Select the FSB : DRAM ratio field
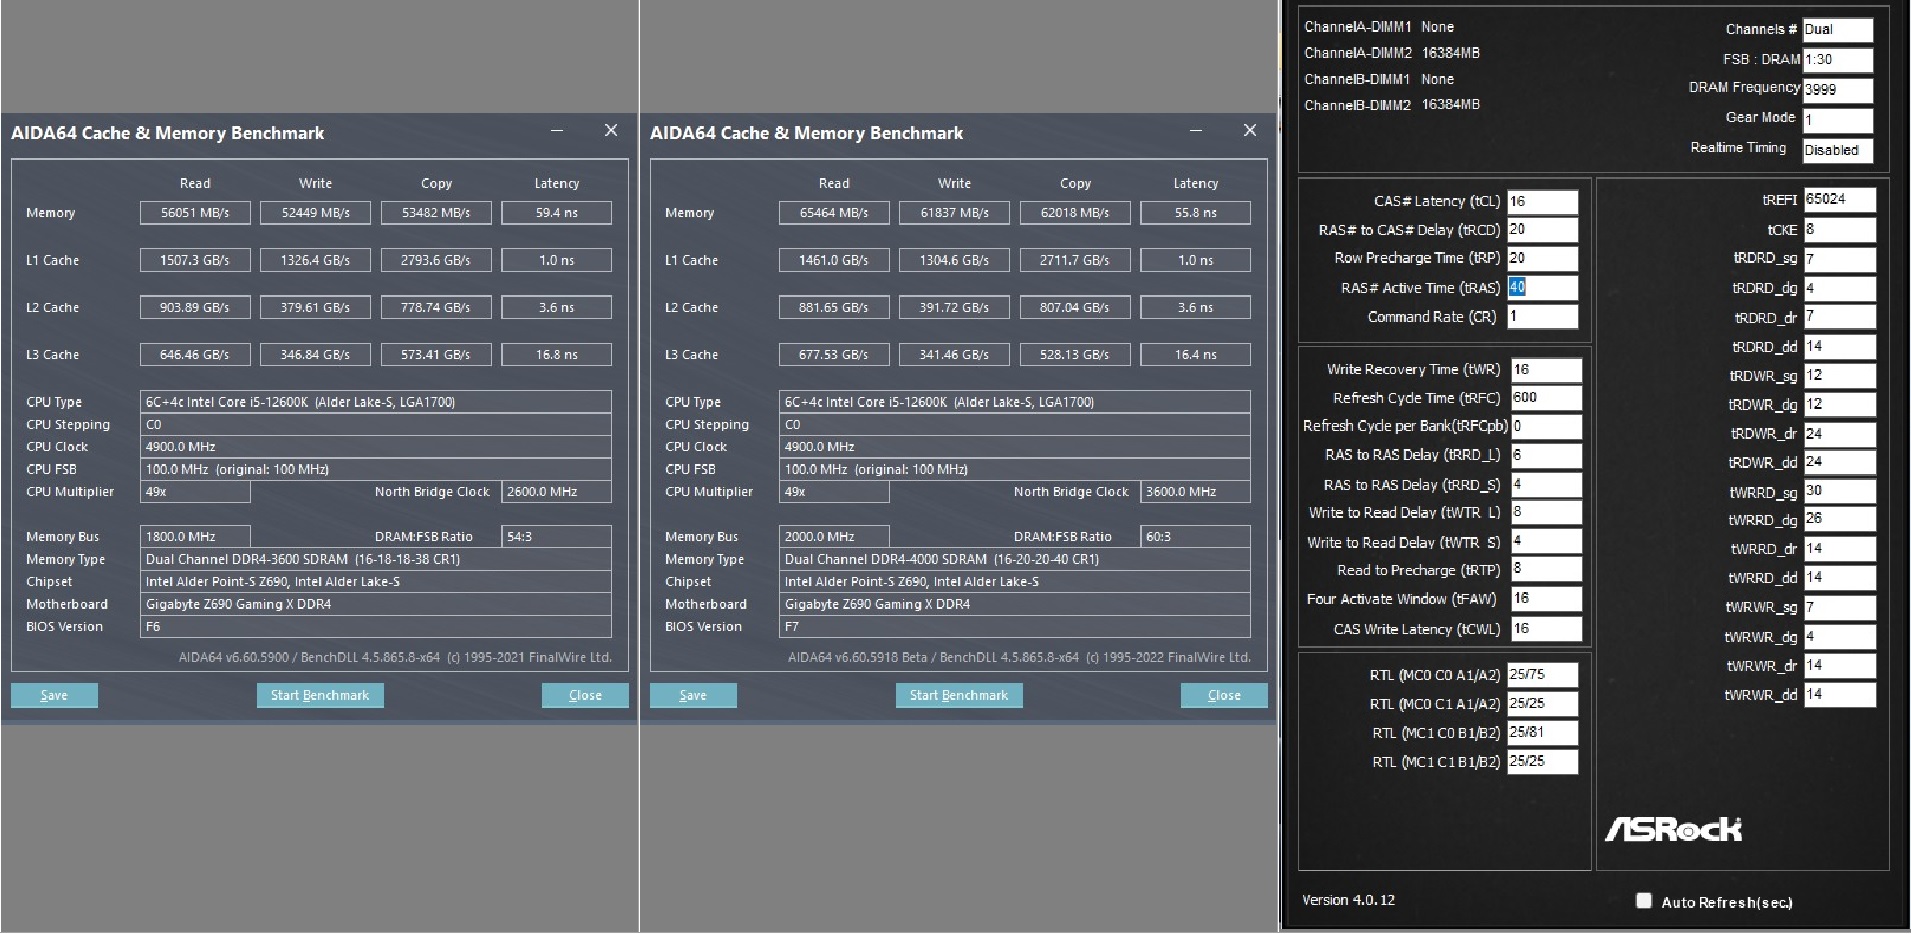This screenshot has height=934, width=1911. pos(1837,60)
